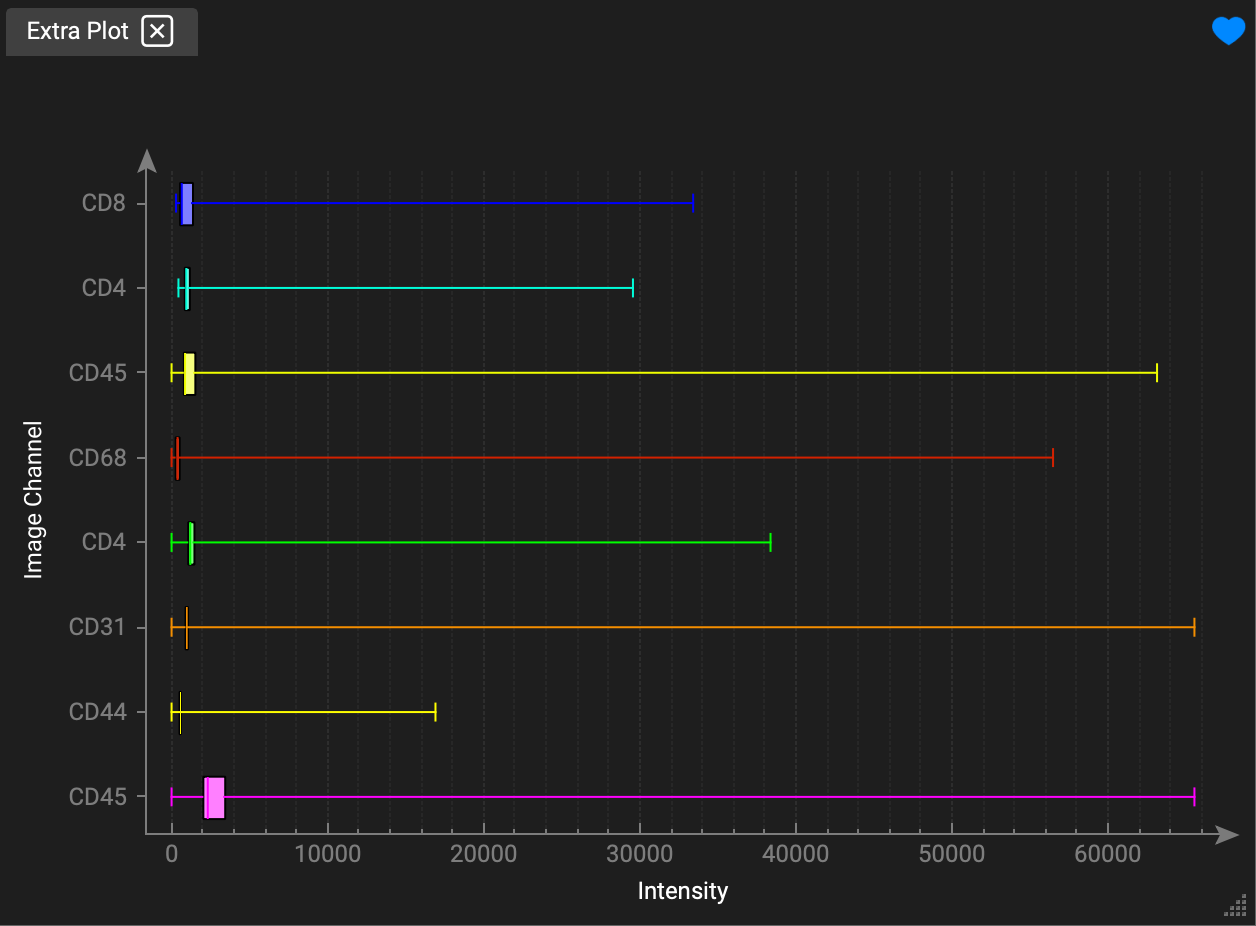Click the Image Channel axis title
The height and width of the screenshot is (926, 1256).
34,501
